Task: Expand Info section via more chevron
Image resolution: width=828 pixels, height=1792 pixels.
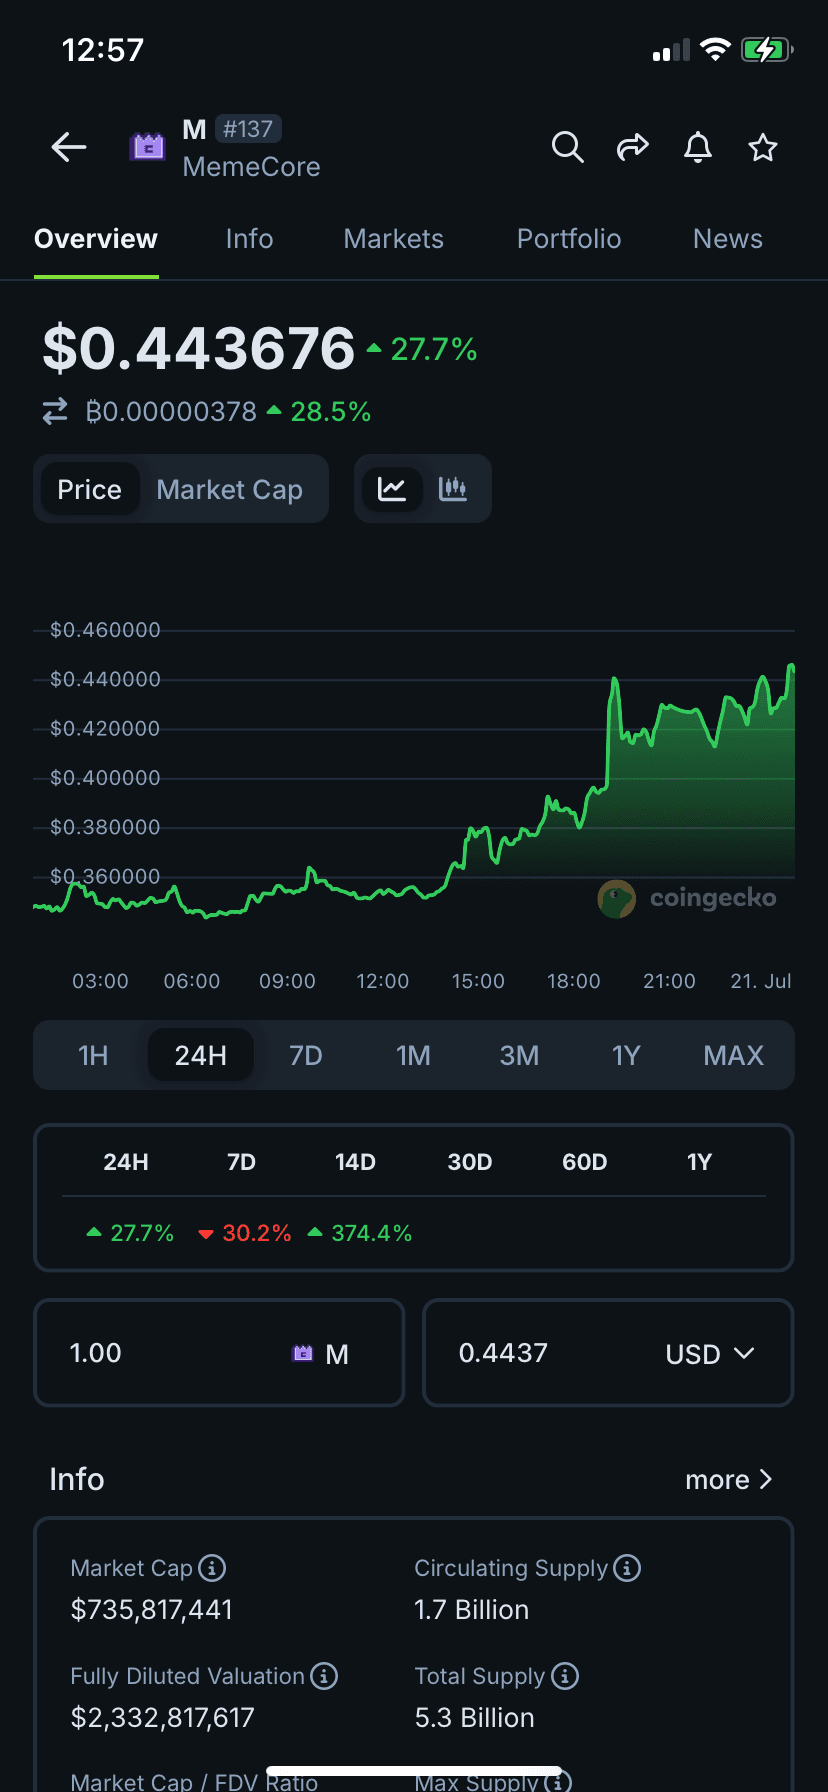Action: pos(729,1479)
